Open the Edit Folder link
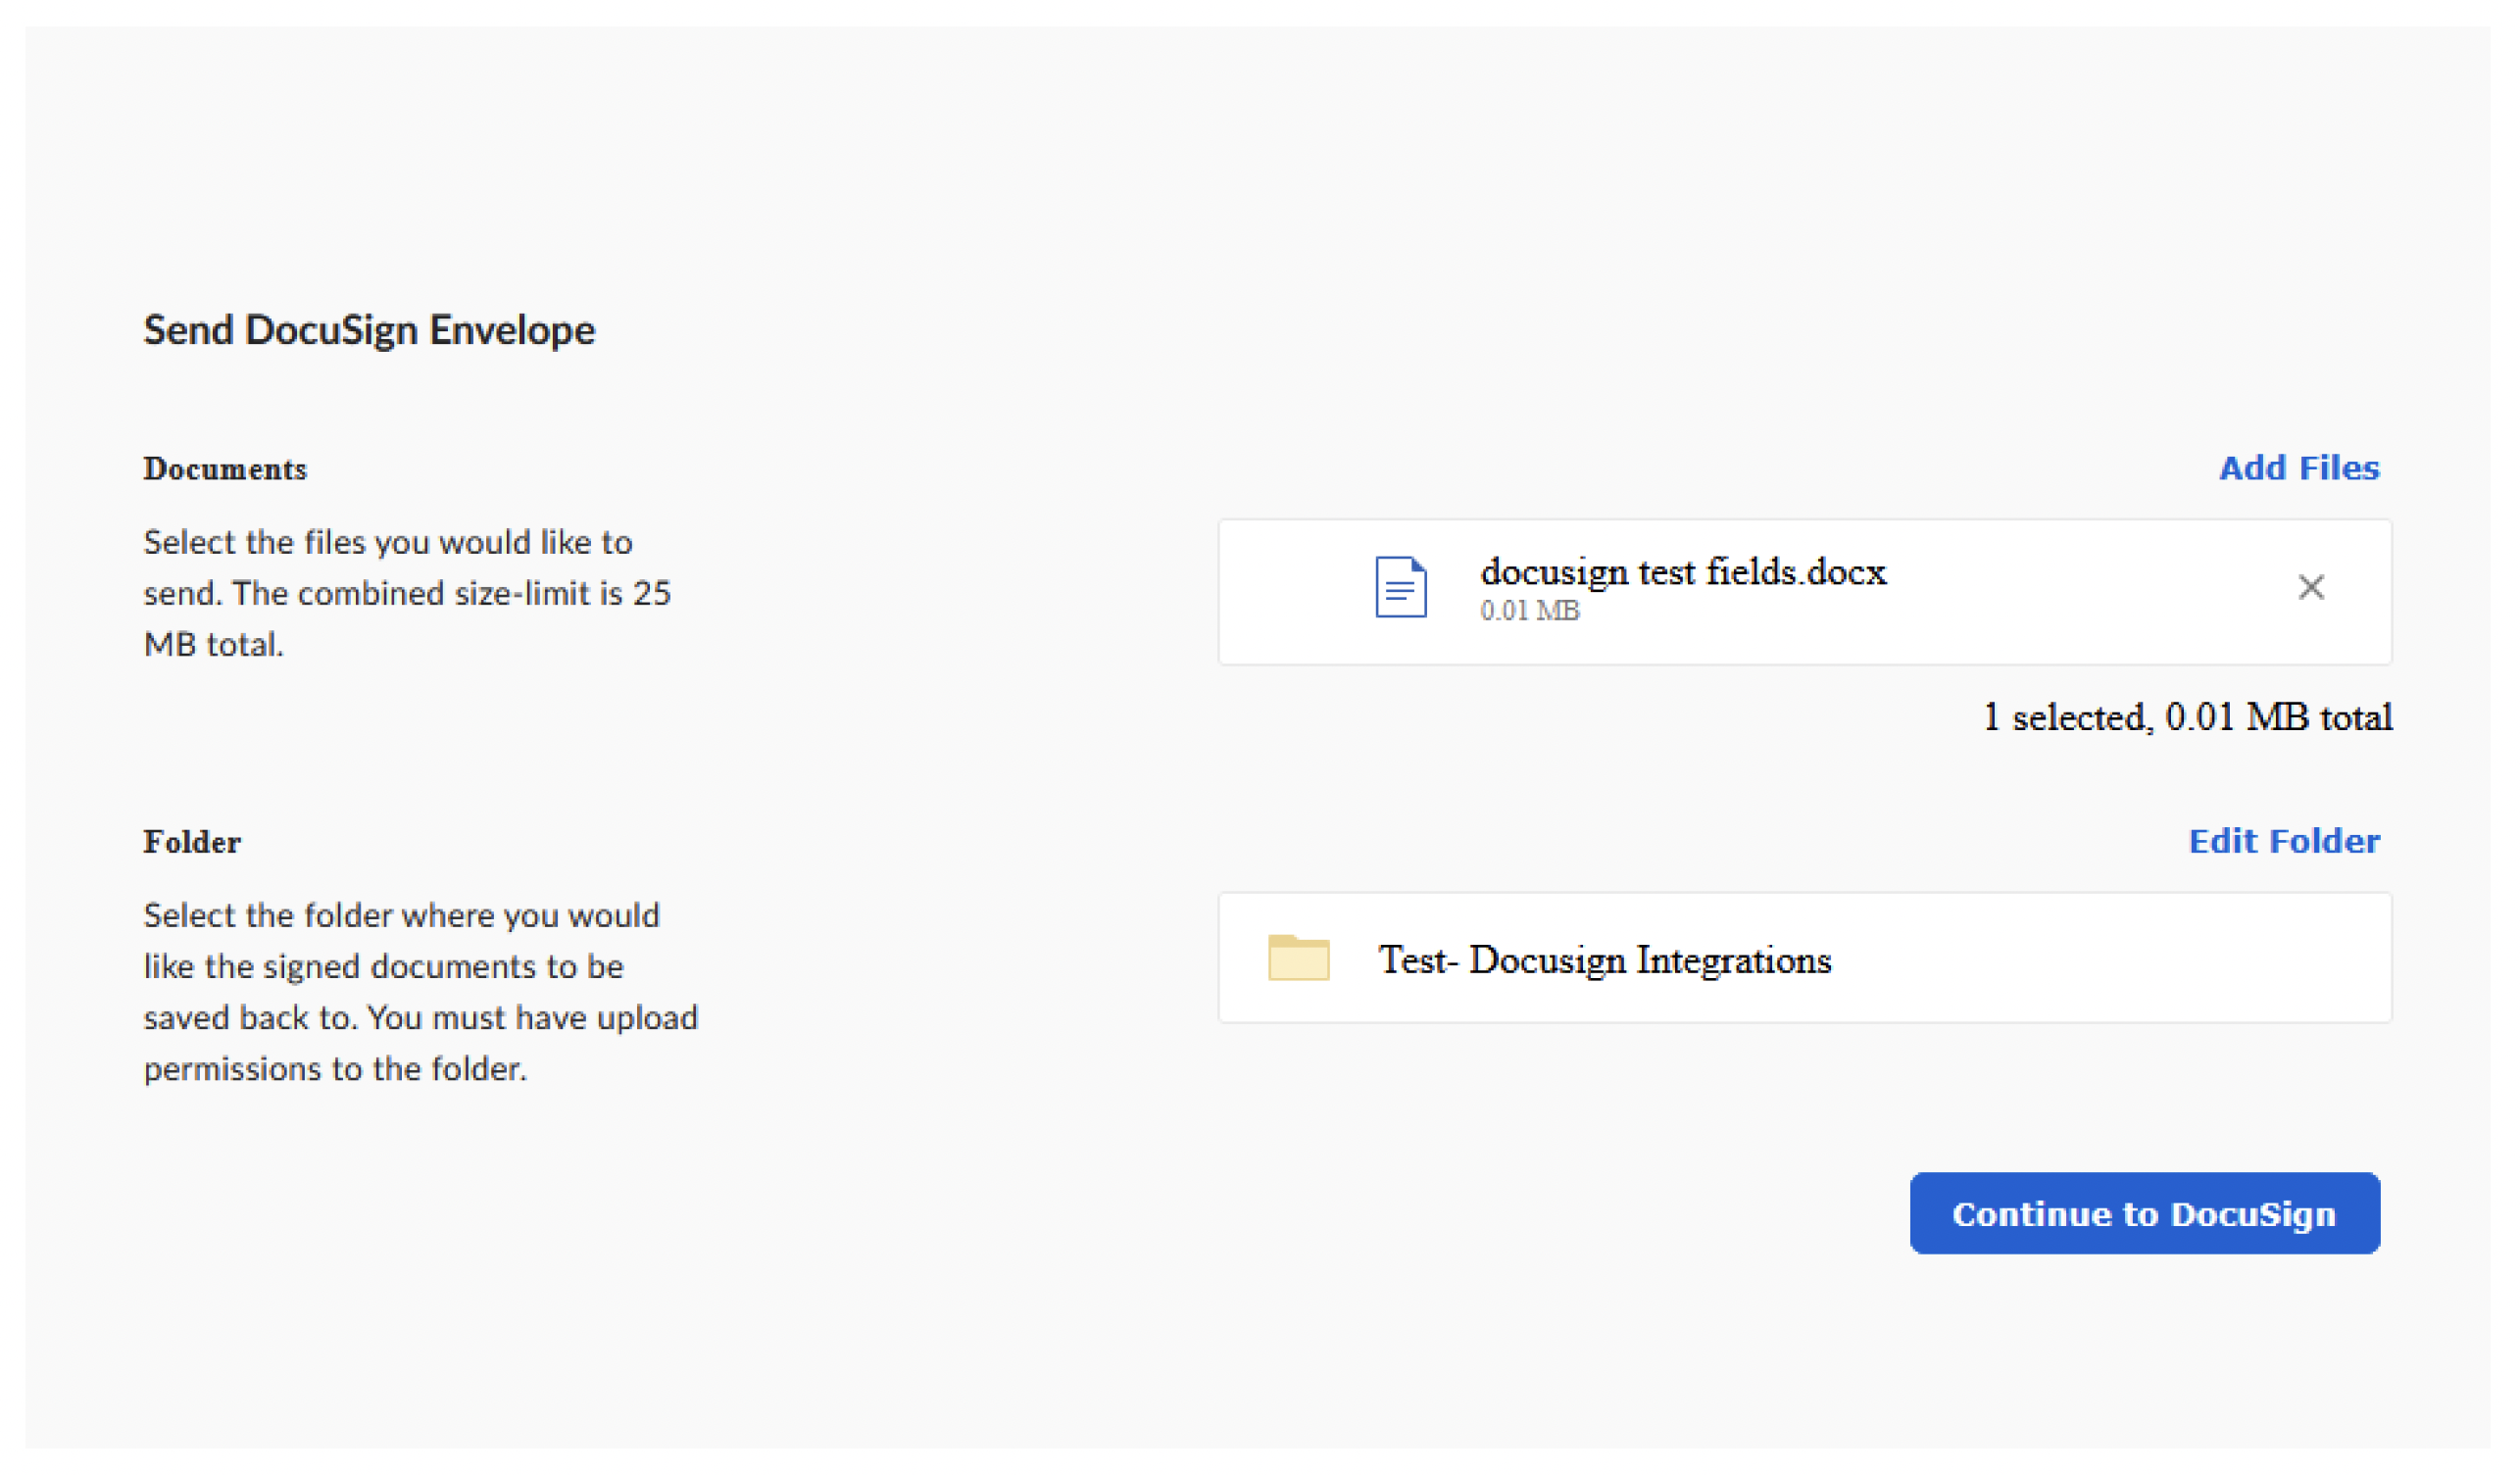Viewport: 2520px width, 1475px height. 2284,841
